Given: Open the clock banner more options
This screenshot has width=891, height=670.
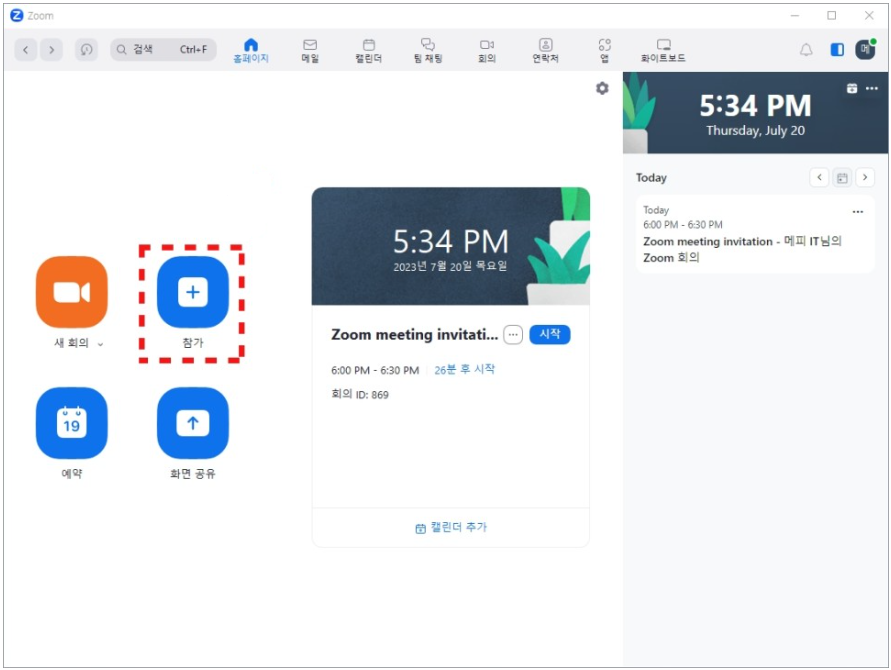Looking at the screenshot, I should 872,88.
